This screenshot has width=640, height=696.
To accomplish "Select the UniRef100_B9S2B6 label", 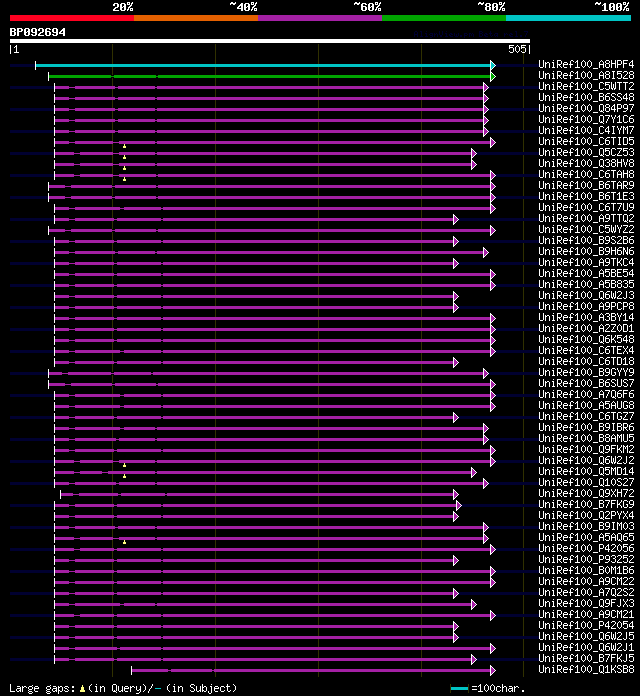I will (x=586, y=241).
